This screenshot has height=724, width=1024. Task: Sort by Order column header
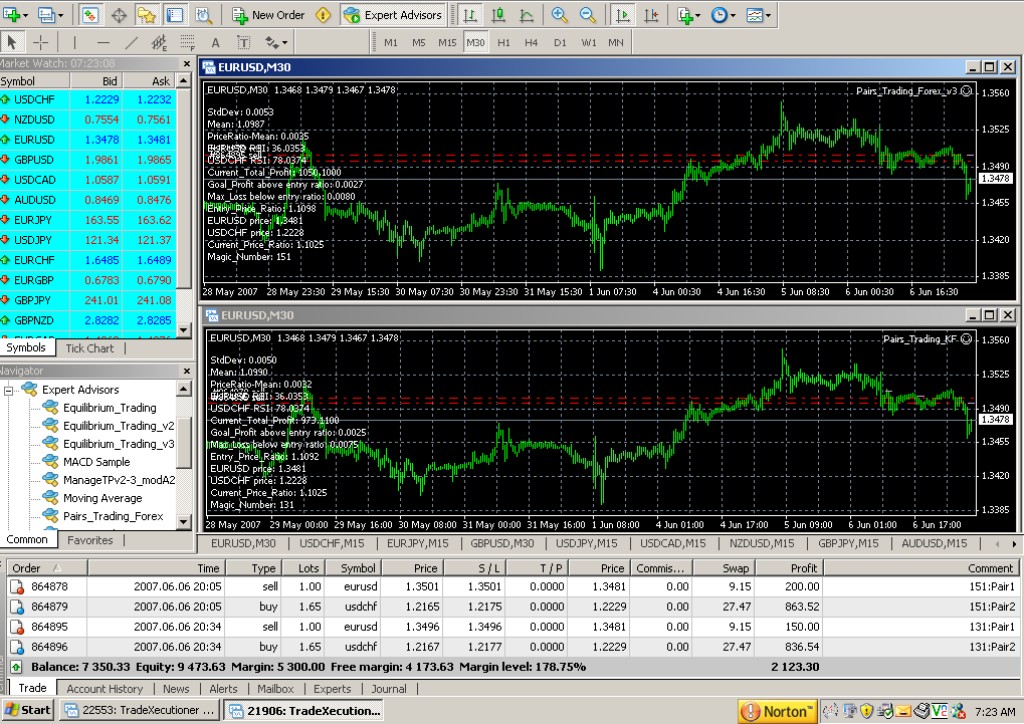pyautogui.click(x=46, y=568)
